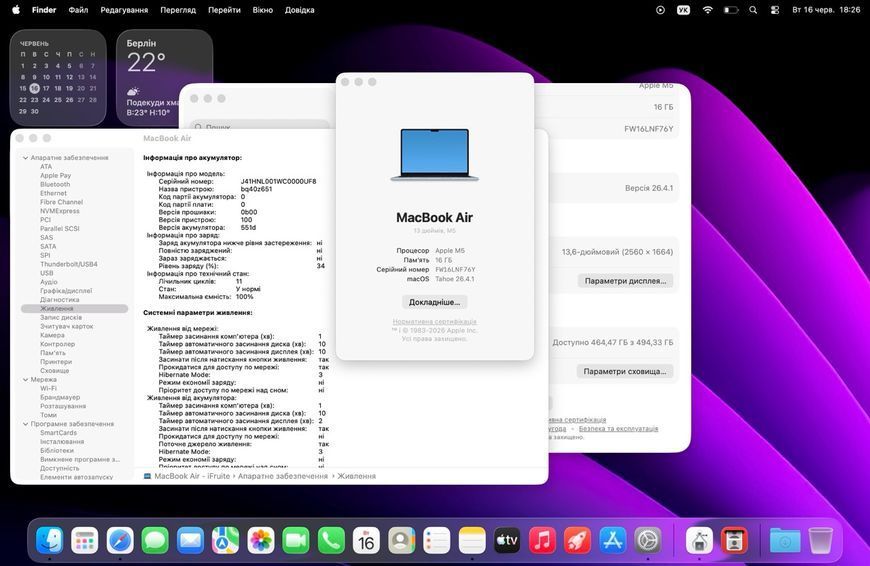Click the menu bar date and time
Screen dimensions: 870x566
826,10
